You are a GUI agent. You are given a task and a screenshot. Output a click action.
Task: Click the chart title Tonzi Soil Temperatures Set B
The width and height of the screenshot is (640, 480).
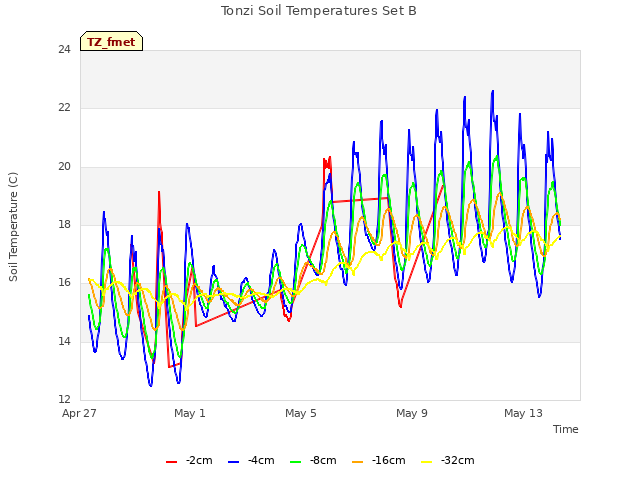(319, 11)
